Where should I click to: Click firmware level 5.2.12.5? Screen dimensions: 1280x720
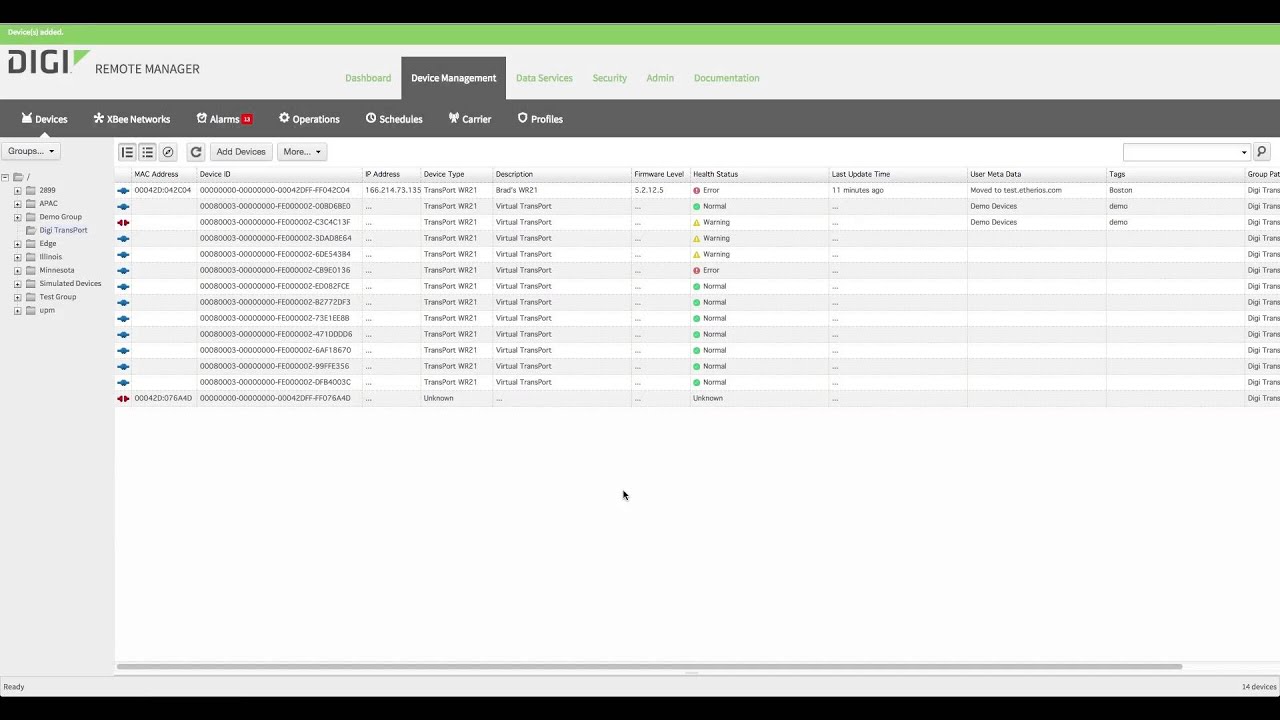(x=649, y=190)
